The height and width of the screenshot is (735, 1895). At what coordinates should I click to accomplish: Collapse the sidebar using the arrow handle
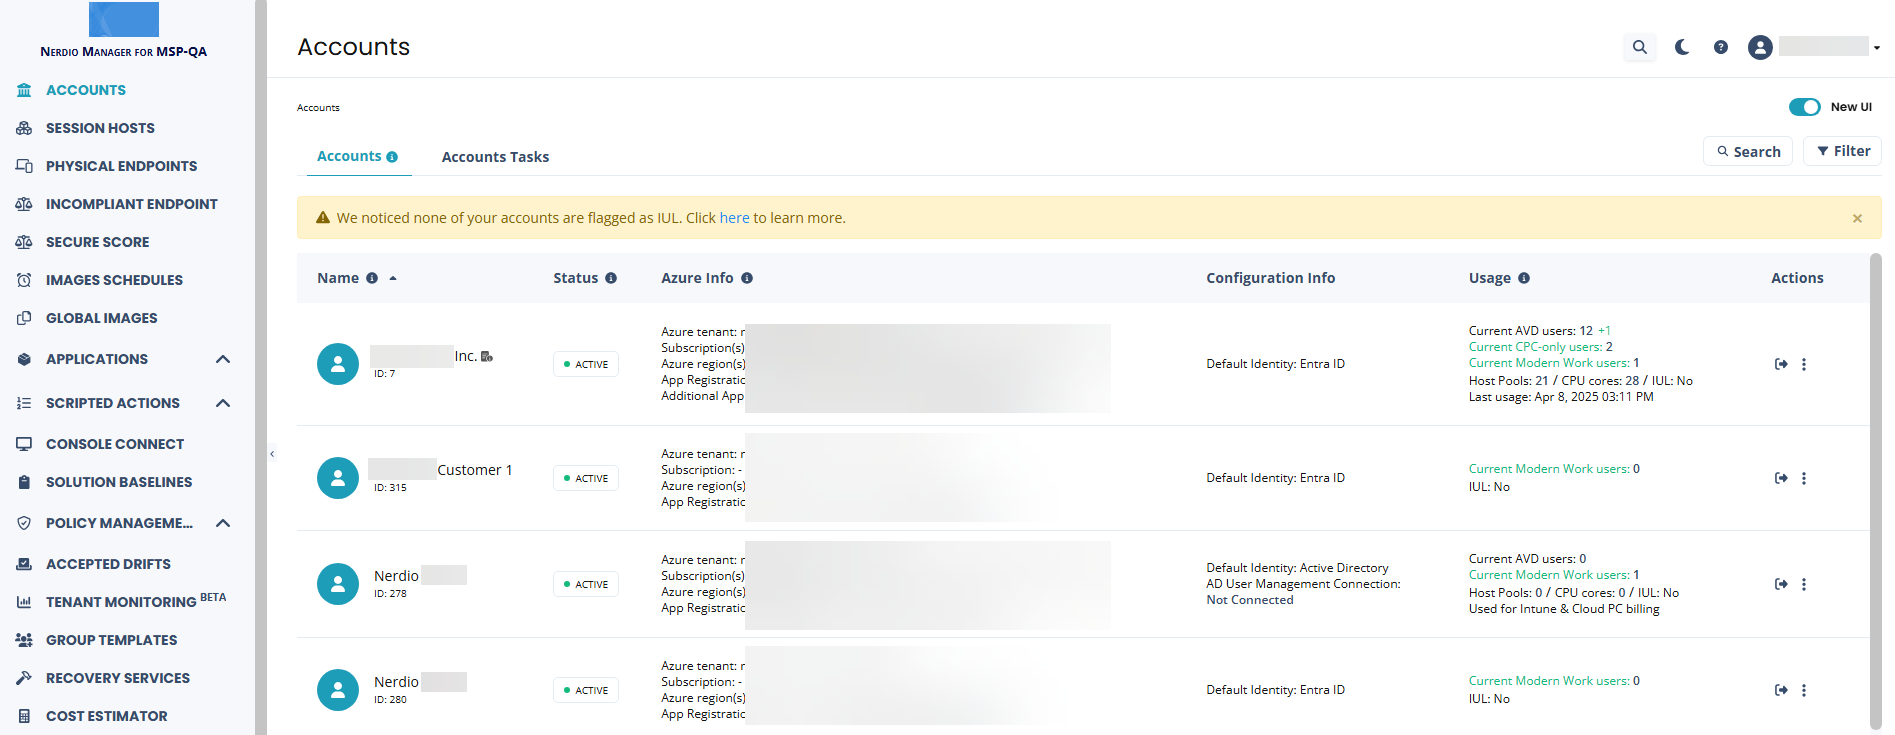click(272, 454)
